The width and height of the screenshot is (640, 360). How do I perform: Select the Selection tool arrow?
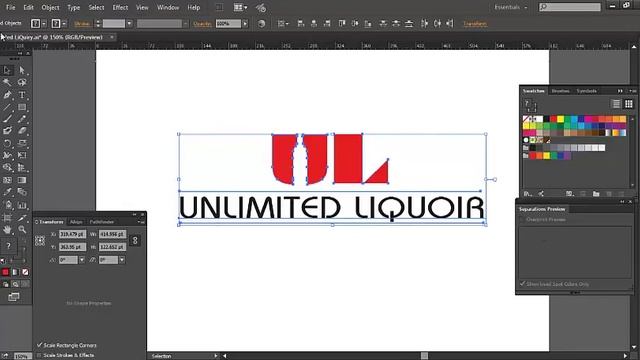pos(7,70)
